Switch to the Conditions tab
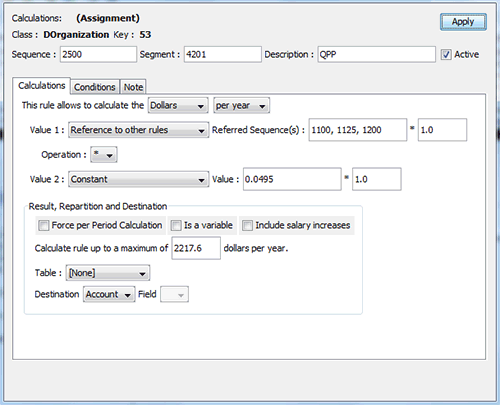 click(x=95, y=87)
